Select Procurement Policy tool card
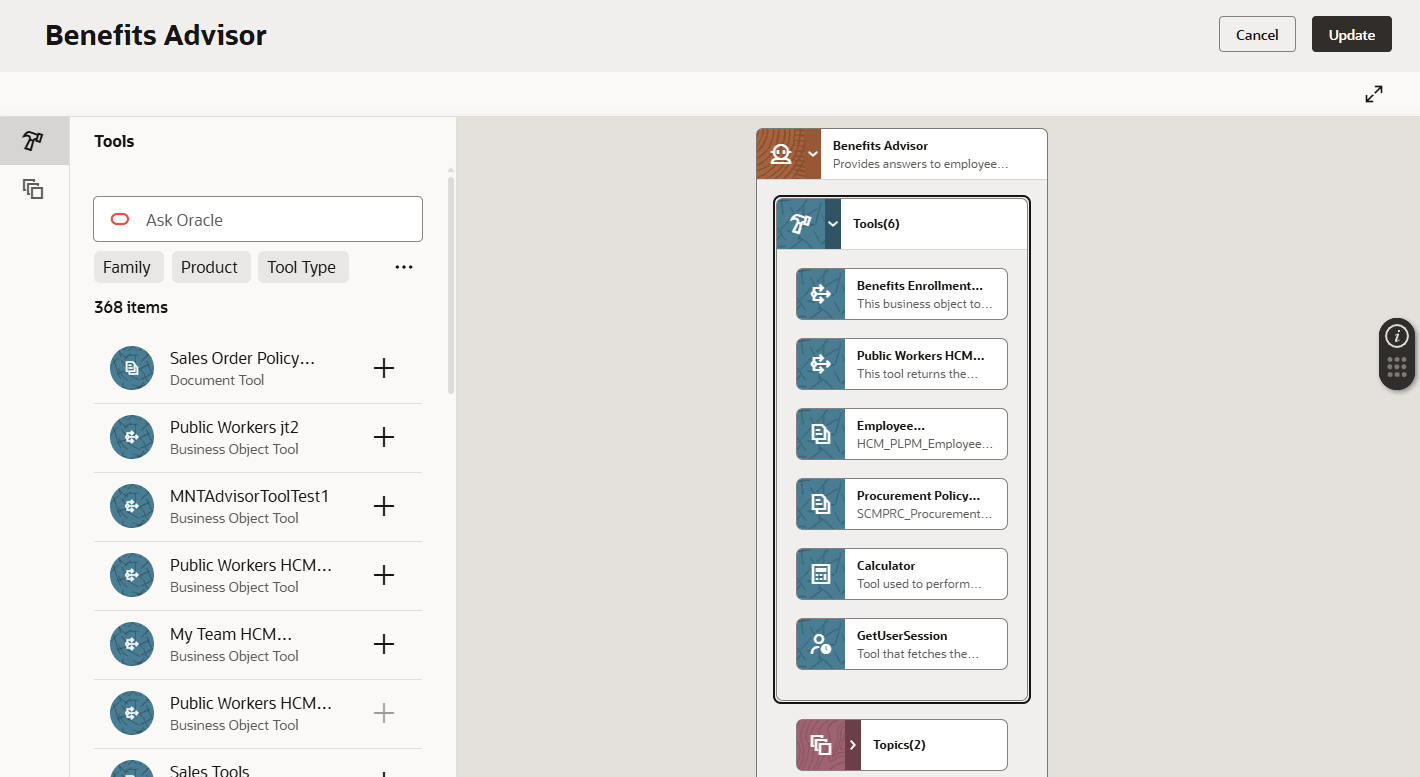The height and width of the screenshot is (777, 1420). click(x=902, y=504)
